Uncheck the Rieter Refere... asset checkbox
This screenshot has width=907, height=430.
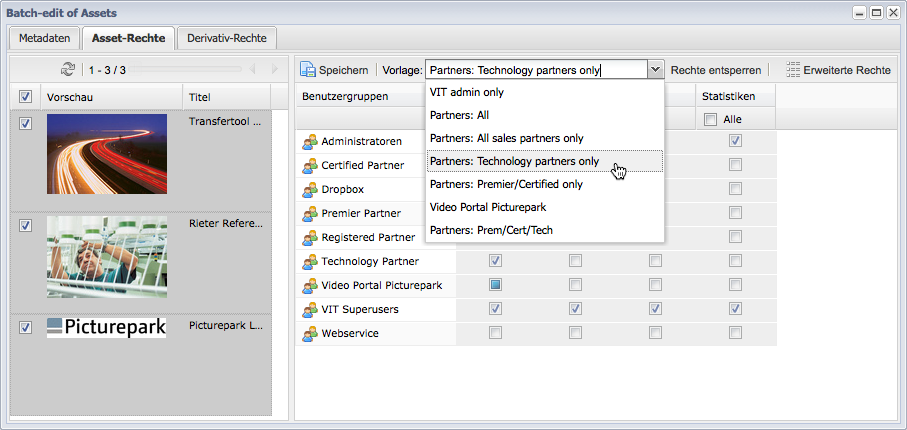click(x=25, y=226)
